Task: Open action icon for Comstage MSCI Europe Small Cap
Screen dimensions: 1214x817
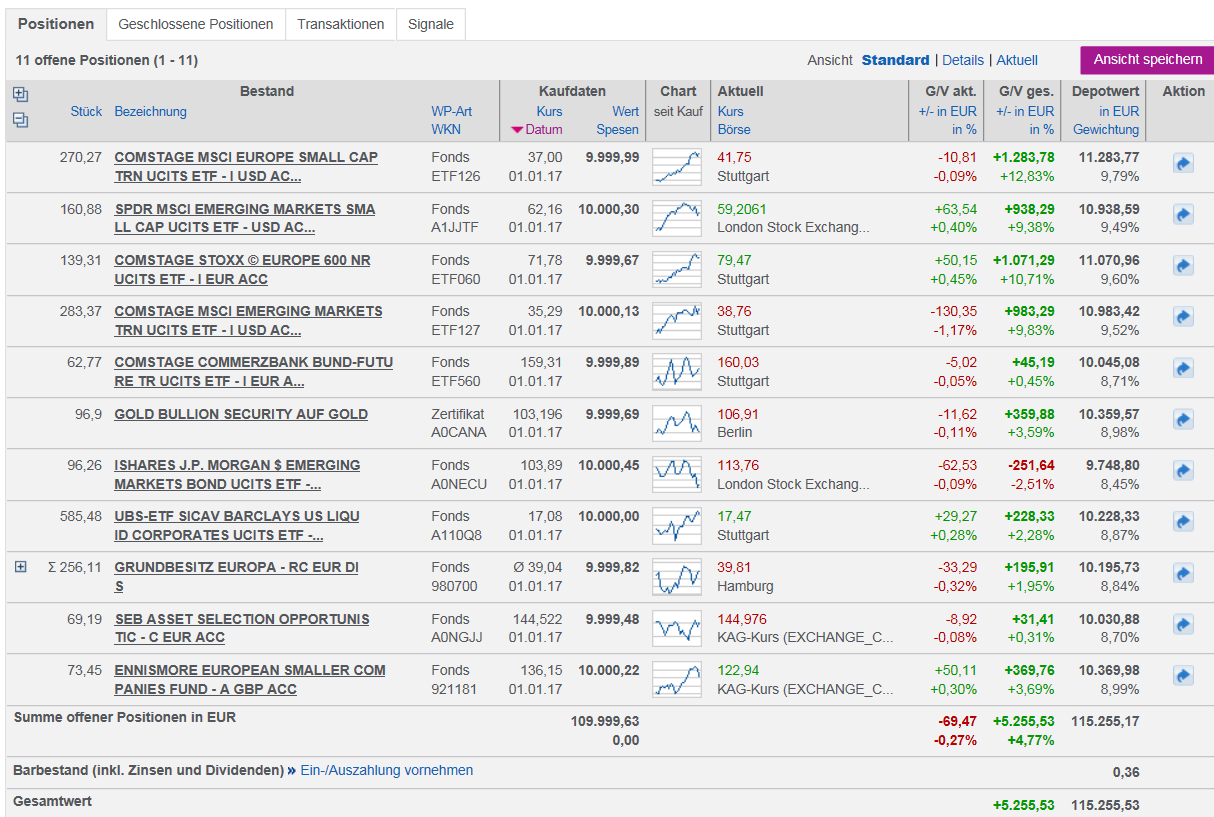Action: click(1183, 163)
